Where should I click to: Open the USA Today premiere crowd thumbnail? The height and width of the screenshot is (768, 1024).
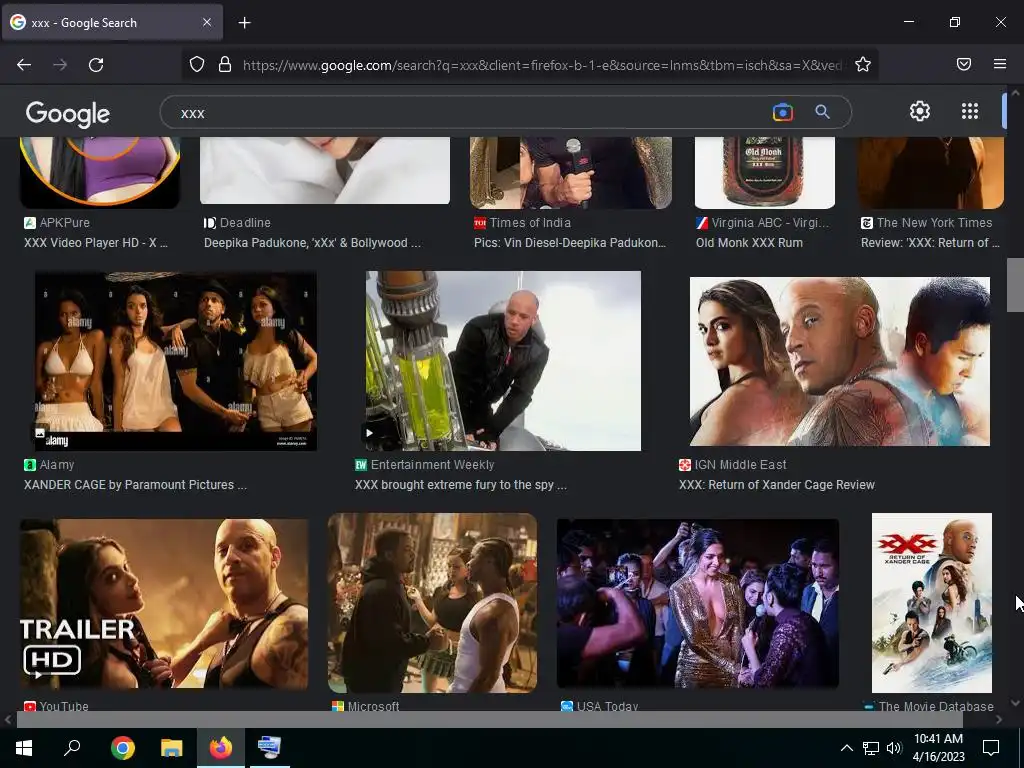coord(697,603)
